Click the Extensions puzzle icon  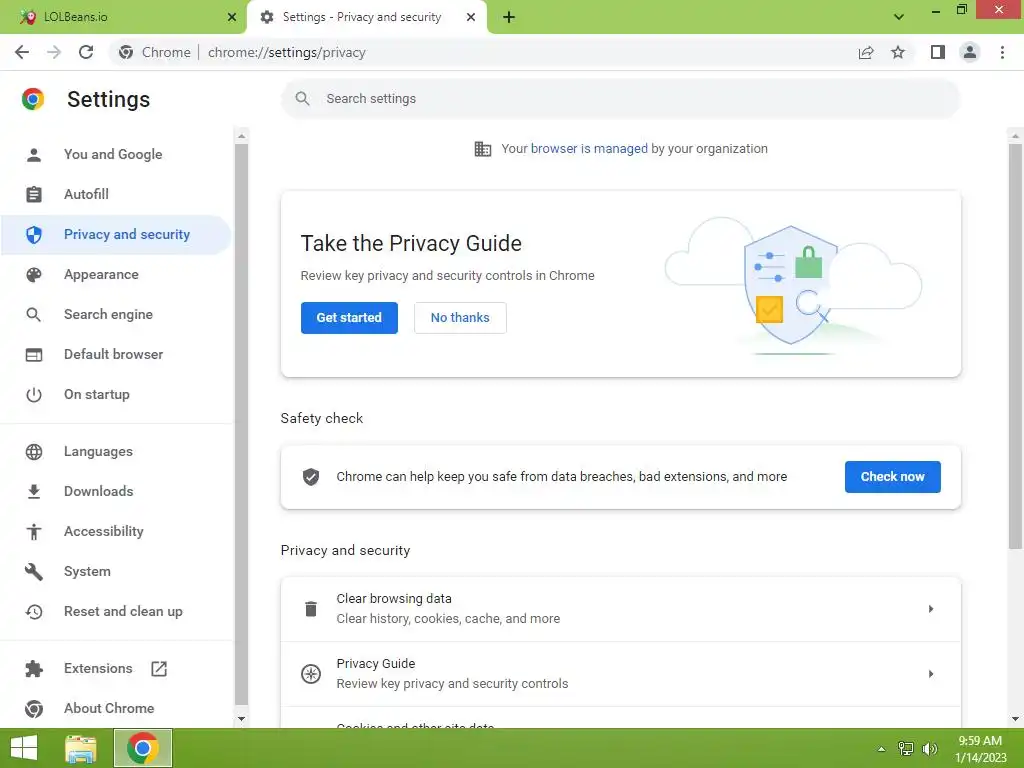(x=34, y=668)
